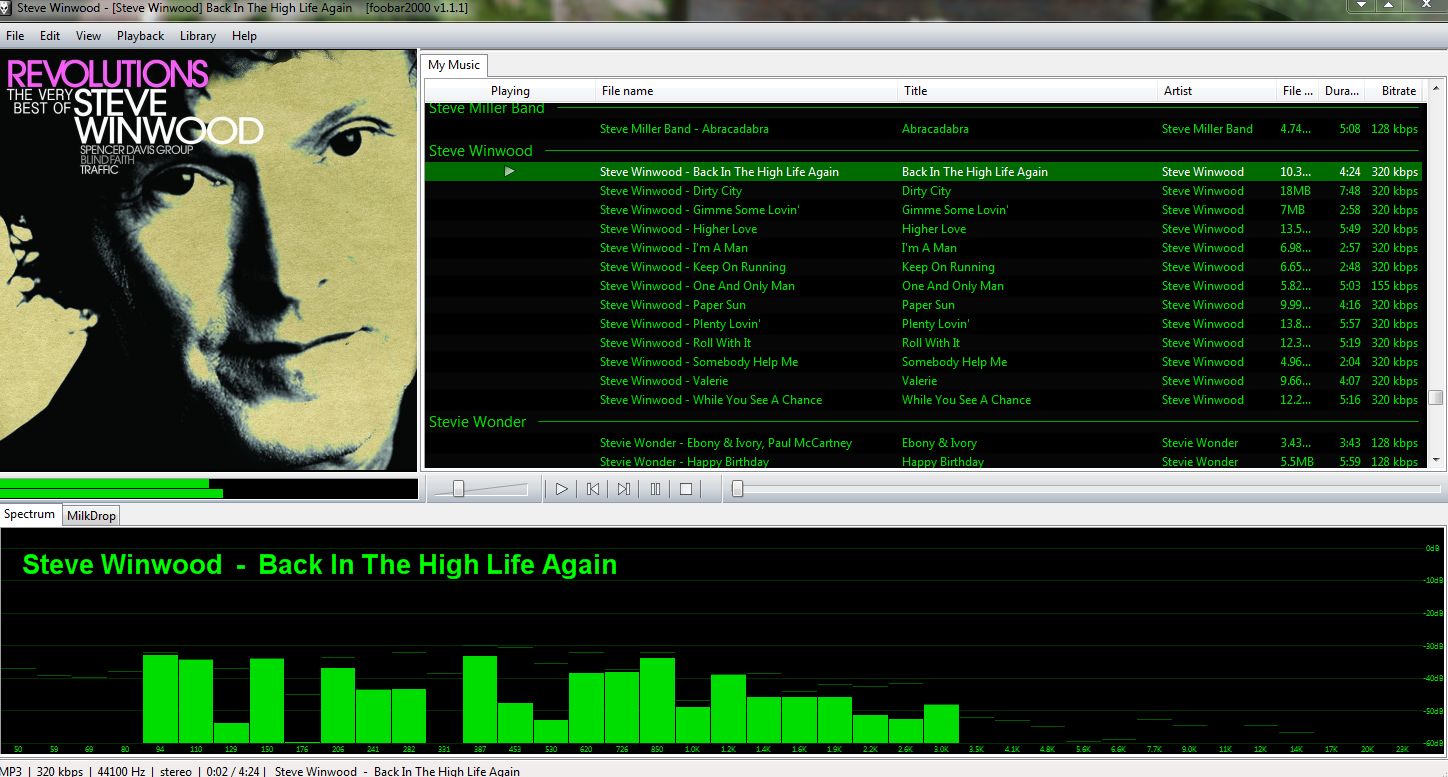Click the now-playing arrow beside Back In The High Life Again

[x=510, y=172]
